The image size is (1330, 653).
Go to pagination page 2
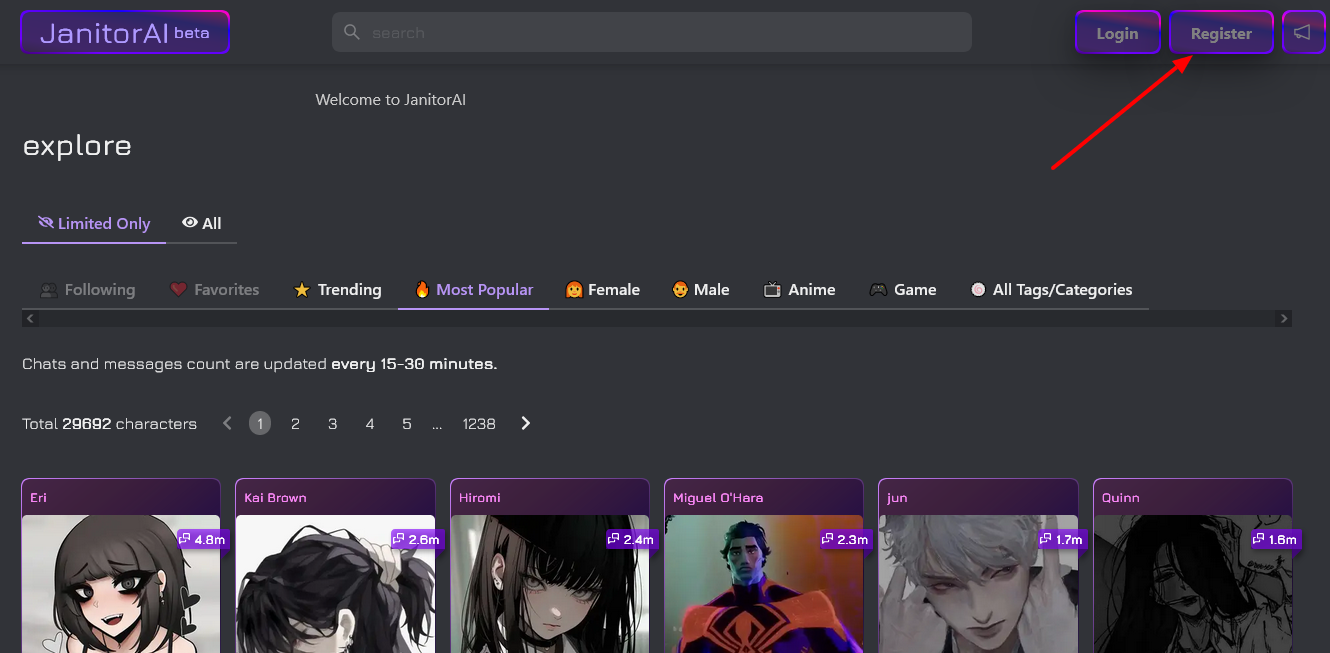[x=295, y=423]
